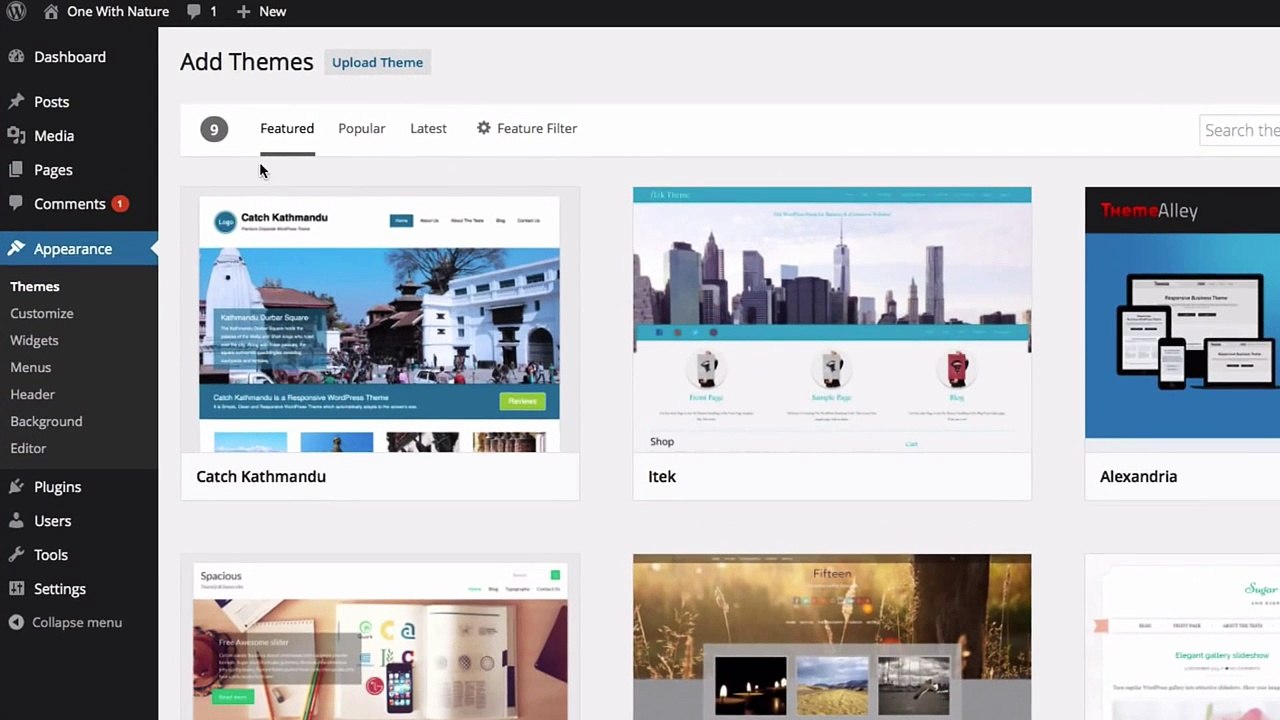This screenshot has width=1280, height=720.
Task: Open the One With Nature site link
Action: click(x=117, y=12)
